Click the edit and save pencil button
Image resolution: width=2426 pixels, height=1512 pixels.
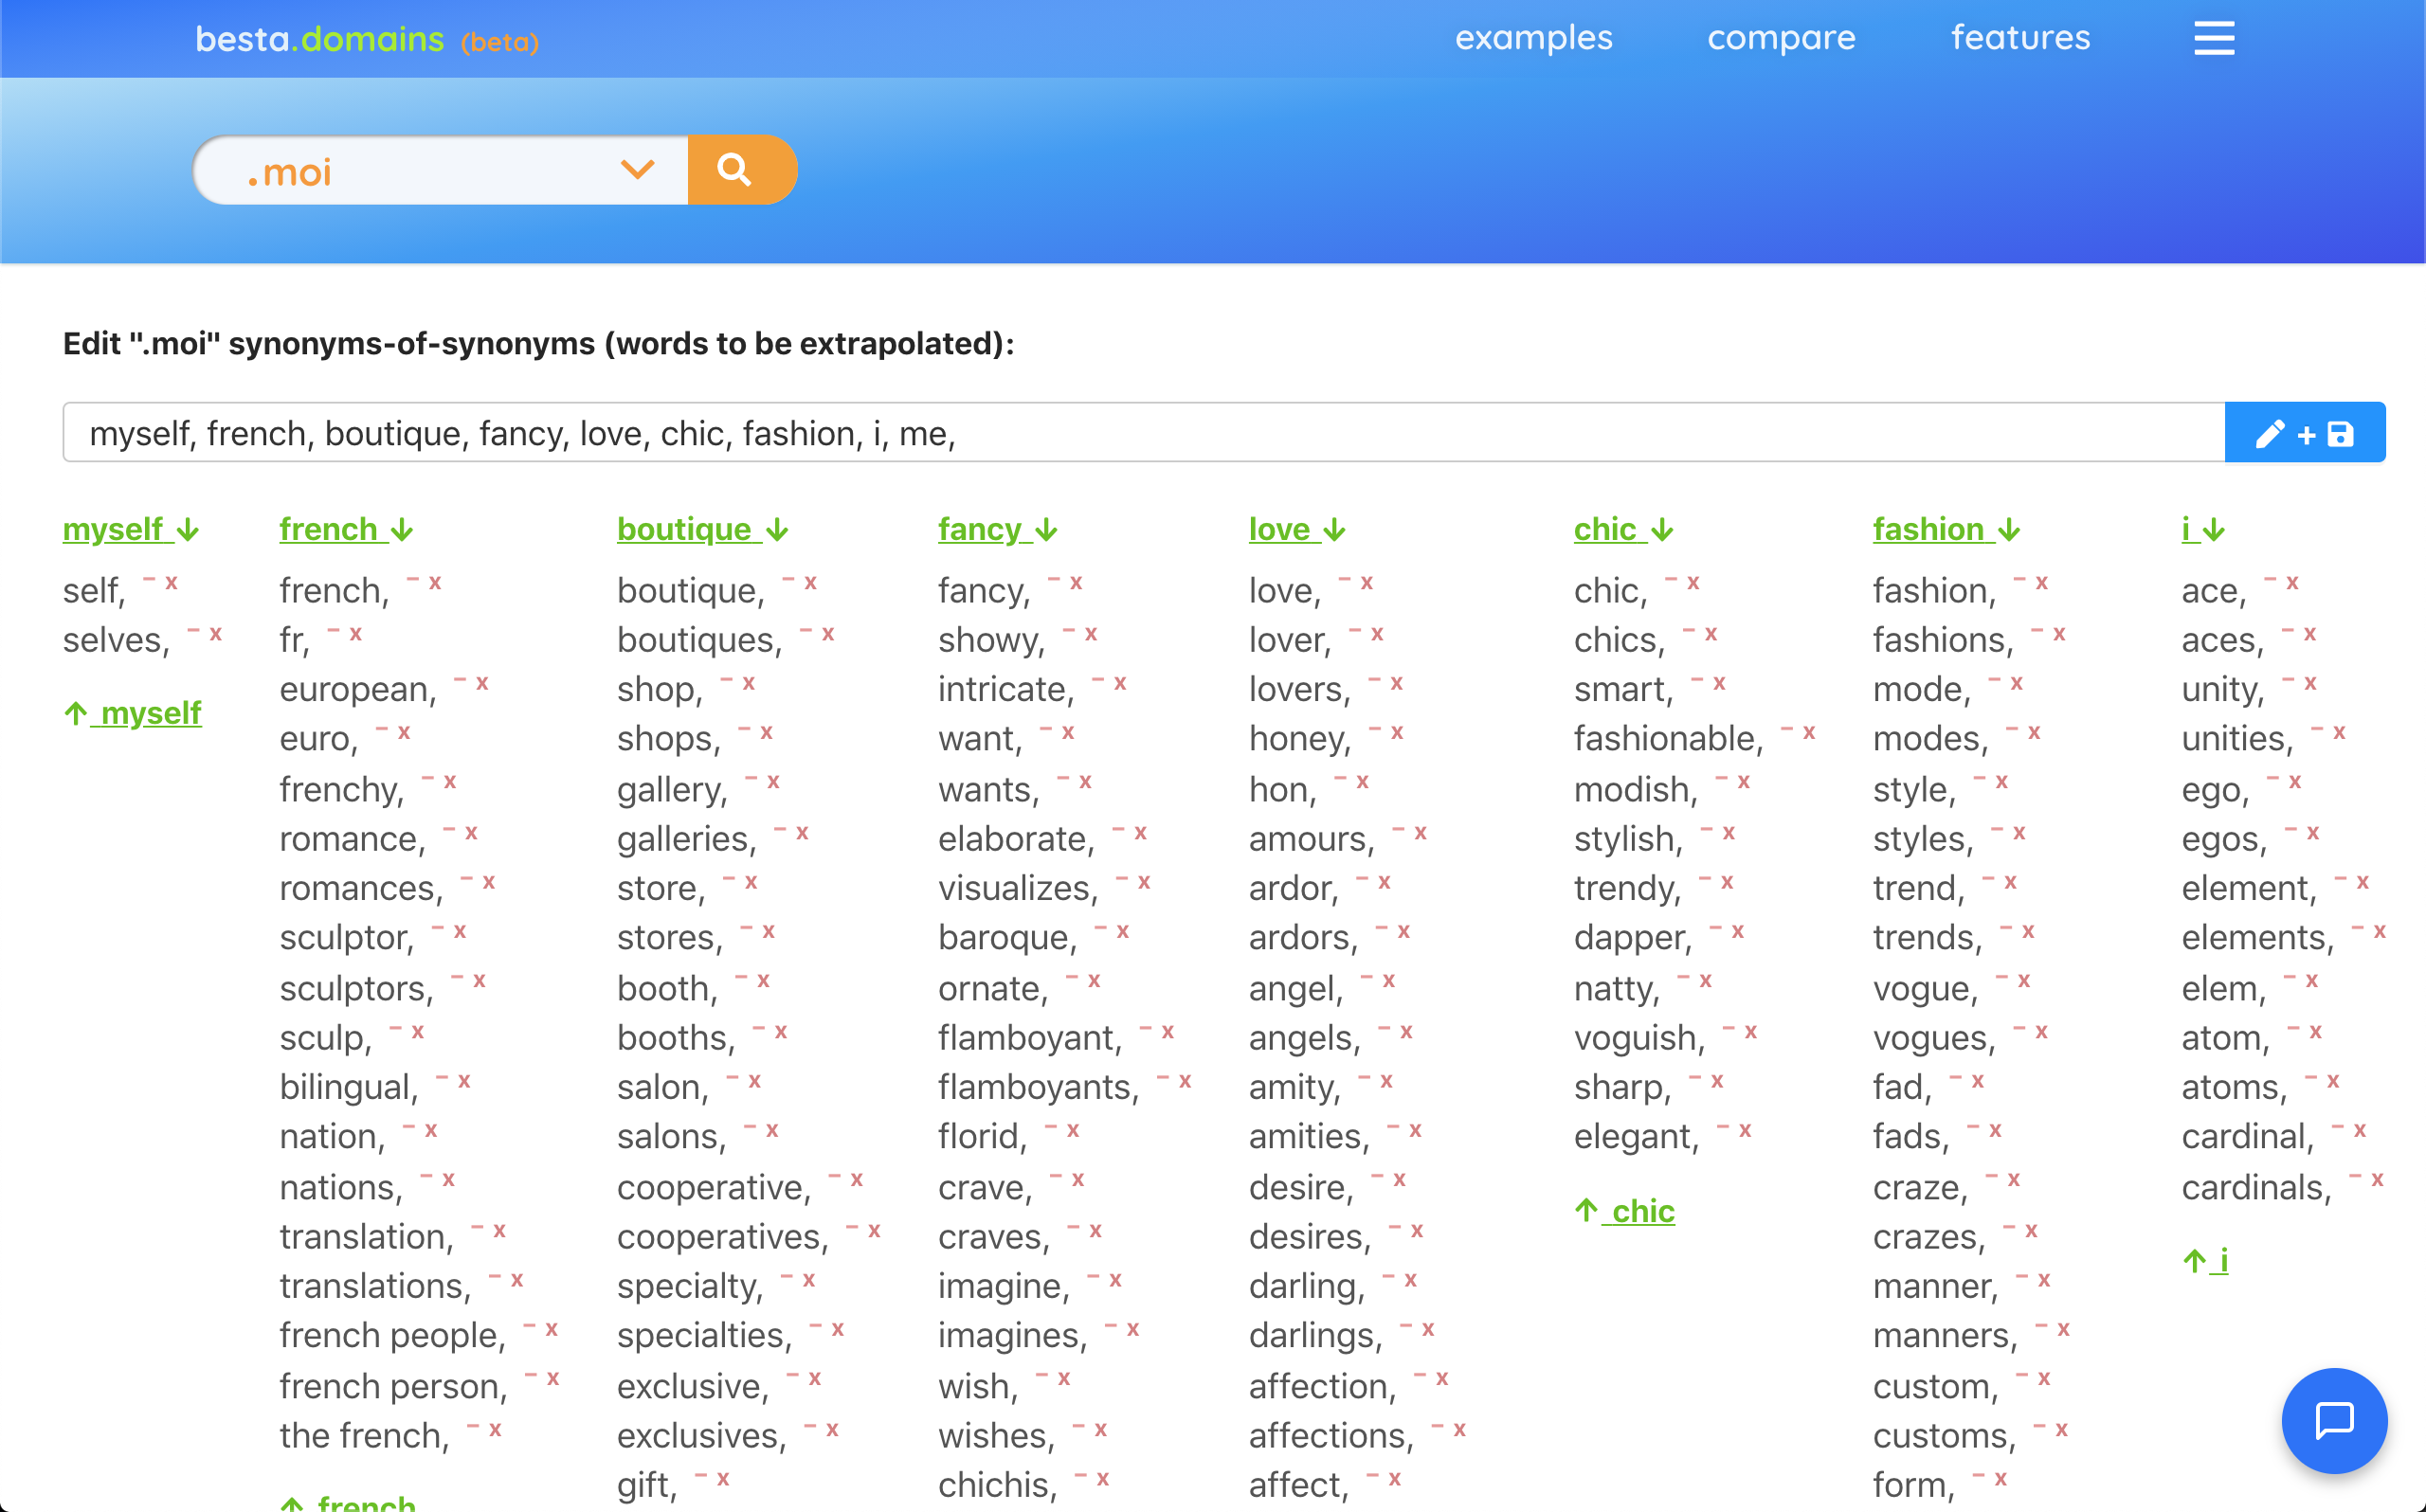tap(2304, 433)
